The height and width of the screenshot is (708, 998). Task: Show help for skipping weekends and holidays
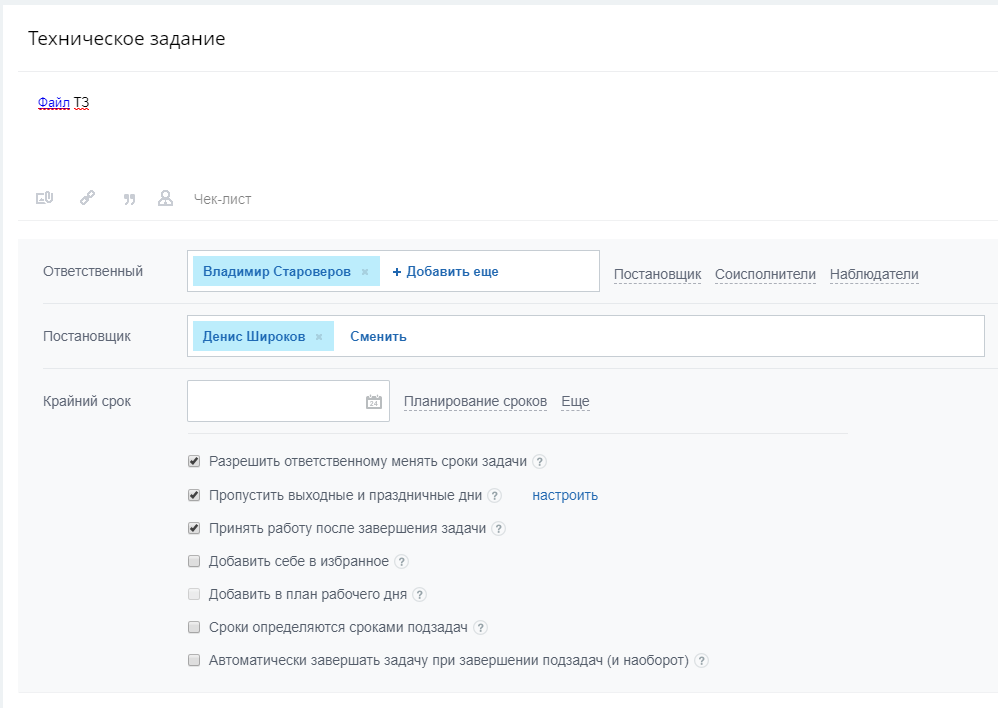[495, 495]
